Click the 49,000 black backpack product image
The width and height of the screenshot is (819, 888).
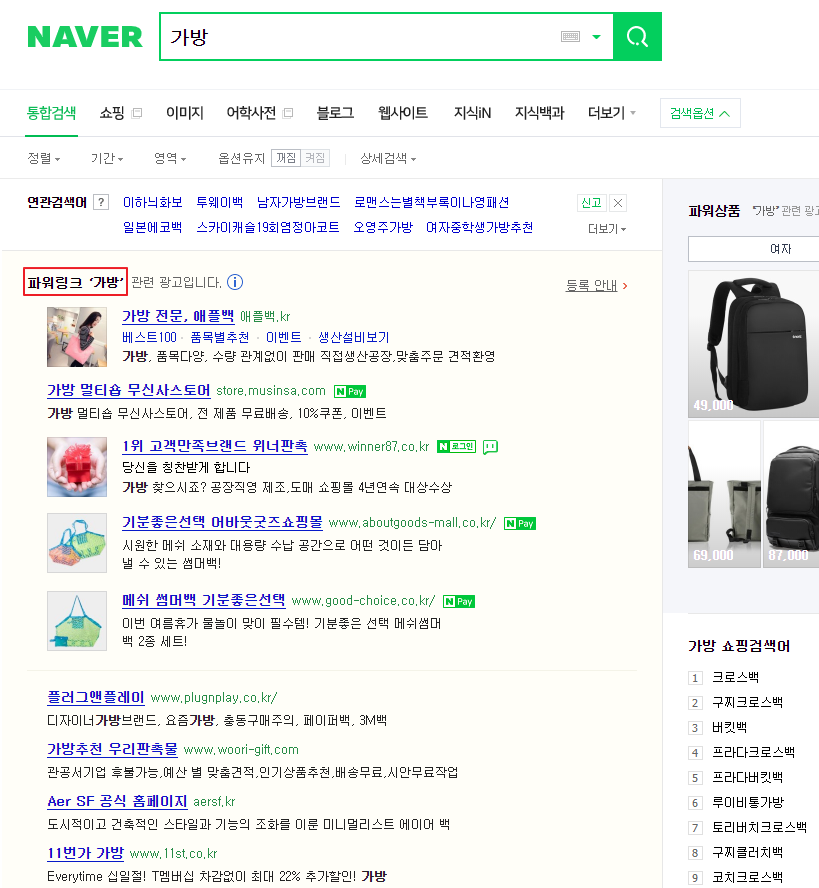click(x=753, y=344)
